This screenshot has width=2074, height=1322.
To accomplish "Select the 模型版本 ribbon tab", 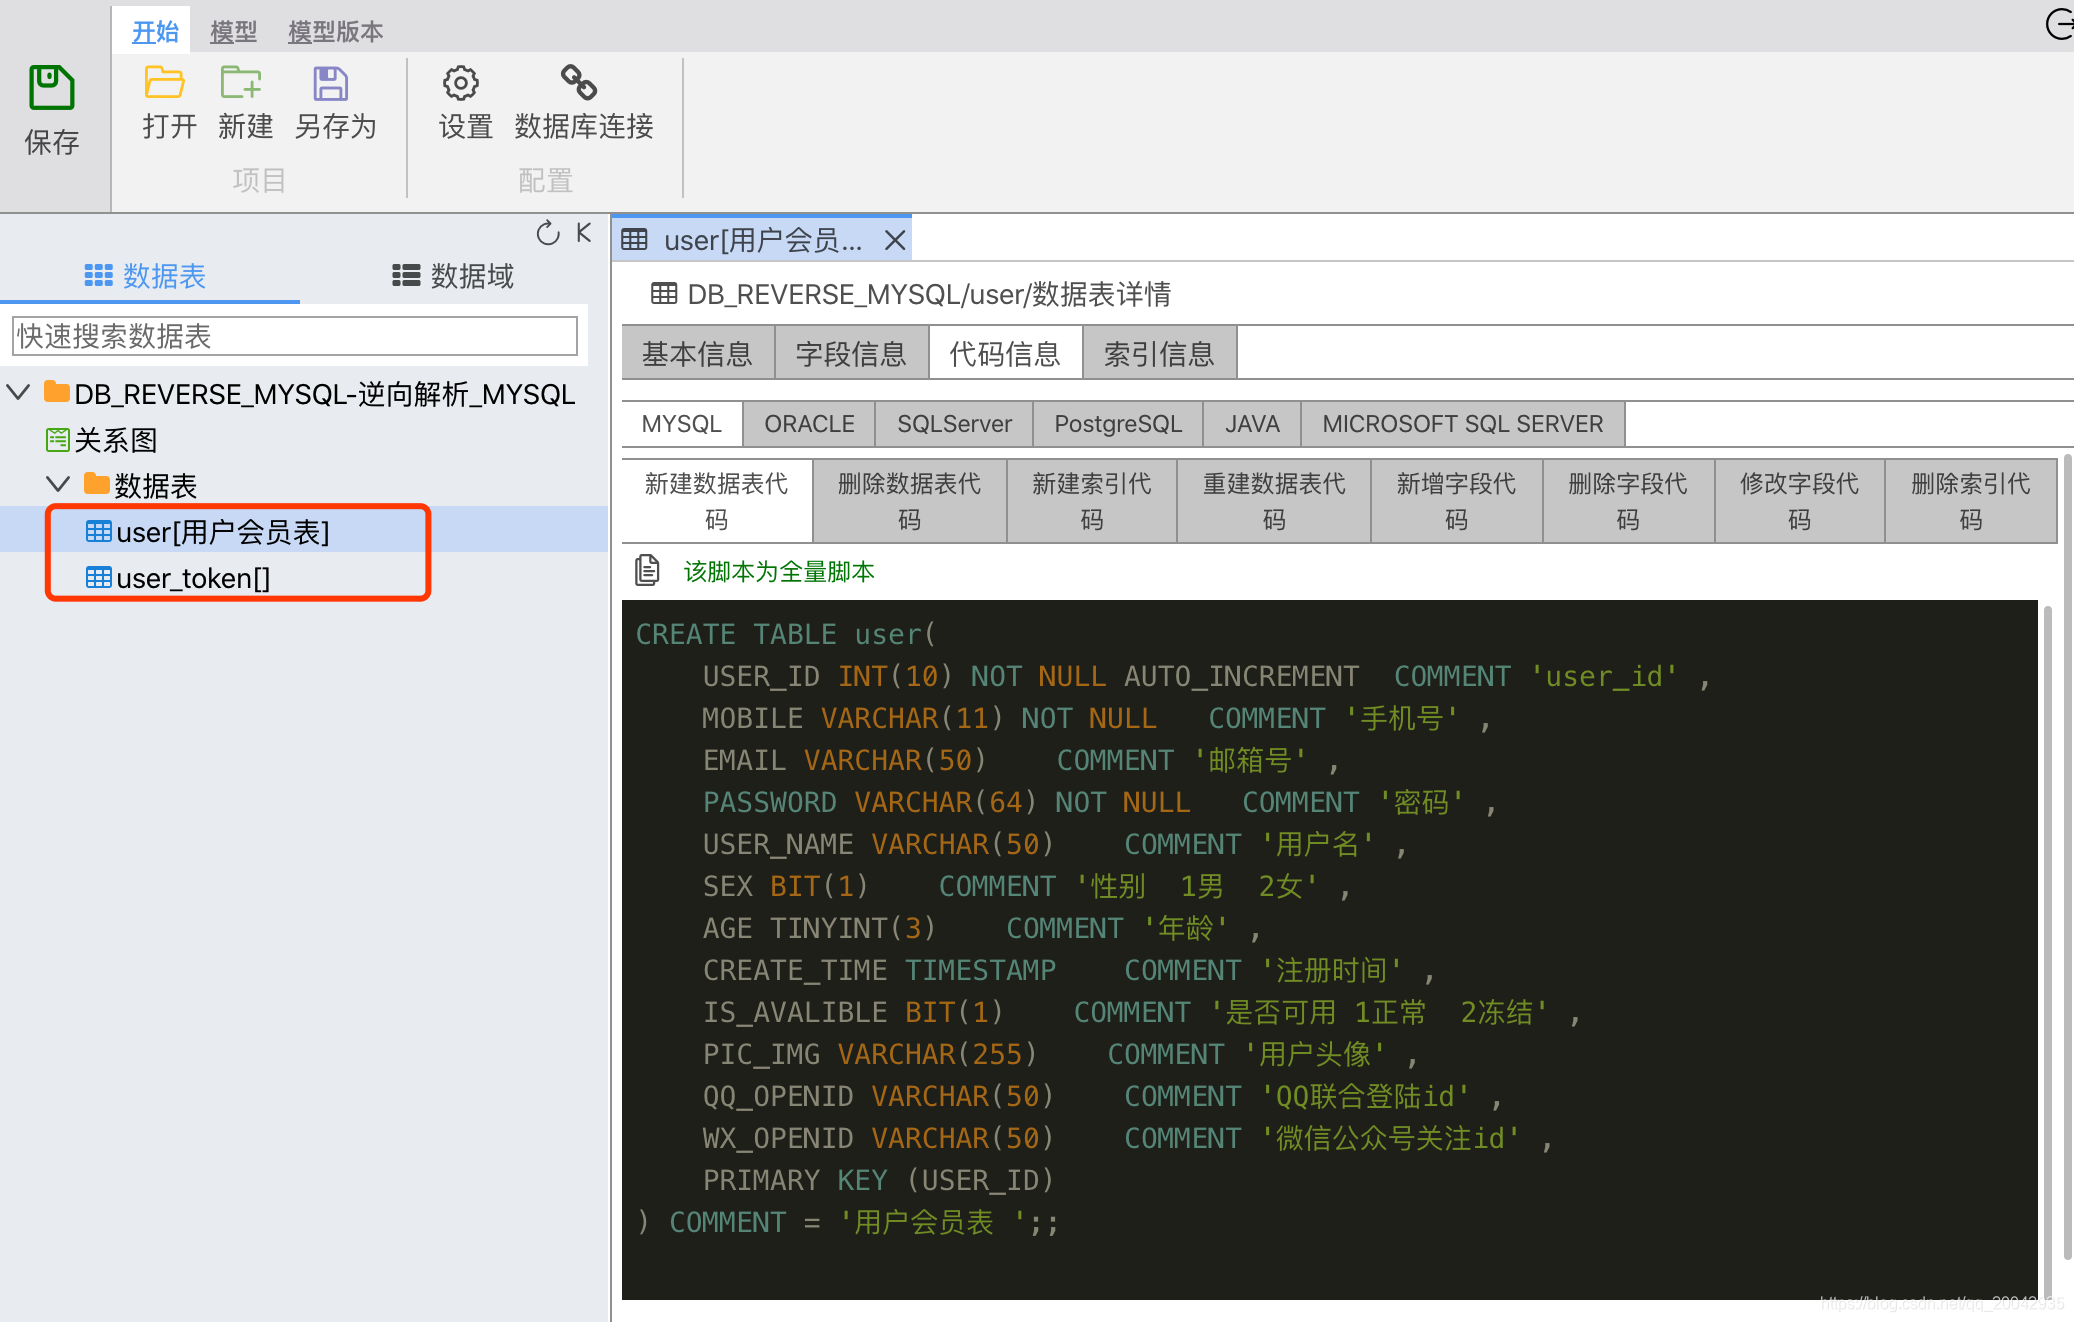I will (335, 32).
